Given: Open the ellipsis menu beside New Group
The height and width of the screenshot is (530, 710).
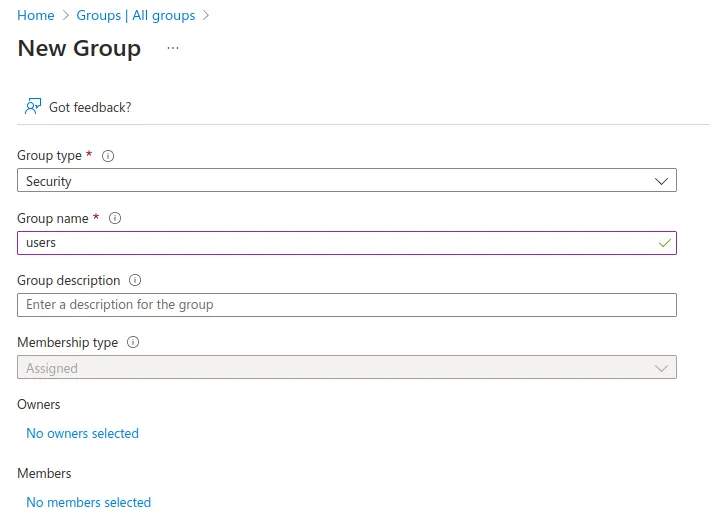Looking at the screenshot, I should click(173, 48).
